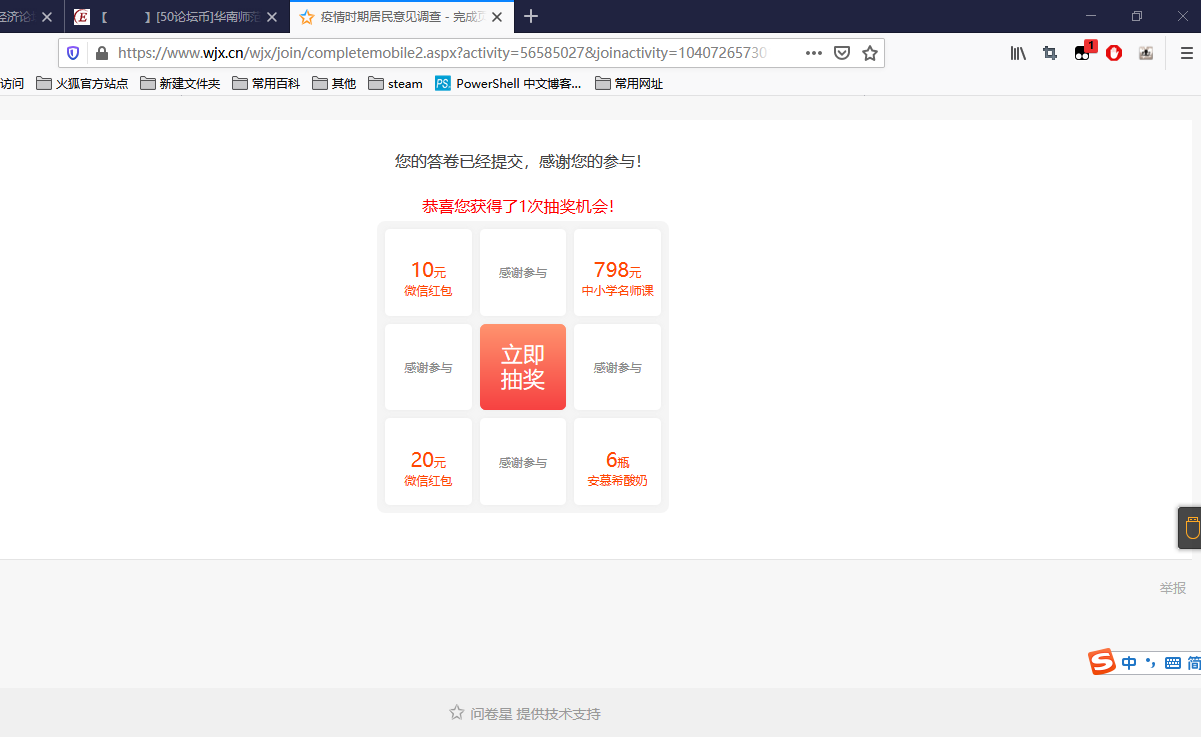The height and width of the screenshot is (737, 1201).
Task: Switch to the 50论坛币 华南师范 tab
Action: (178, 17)
